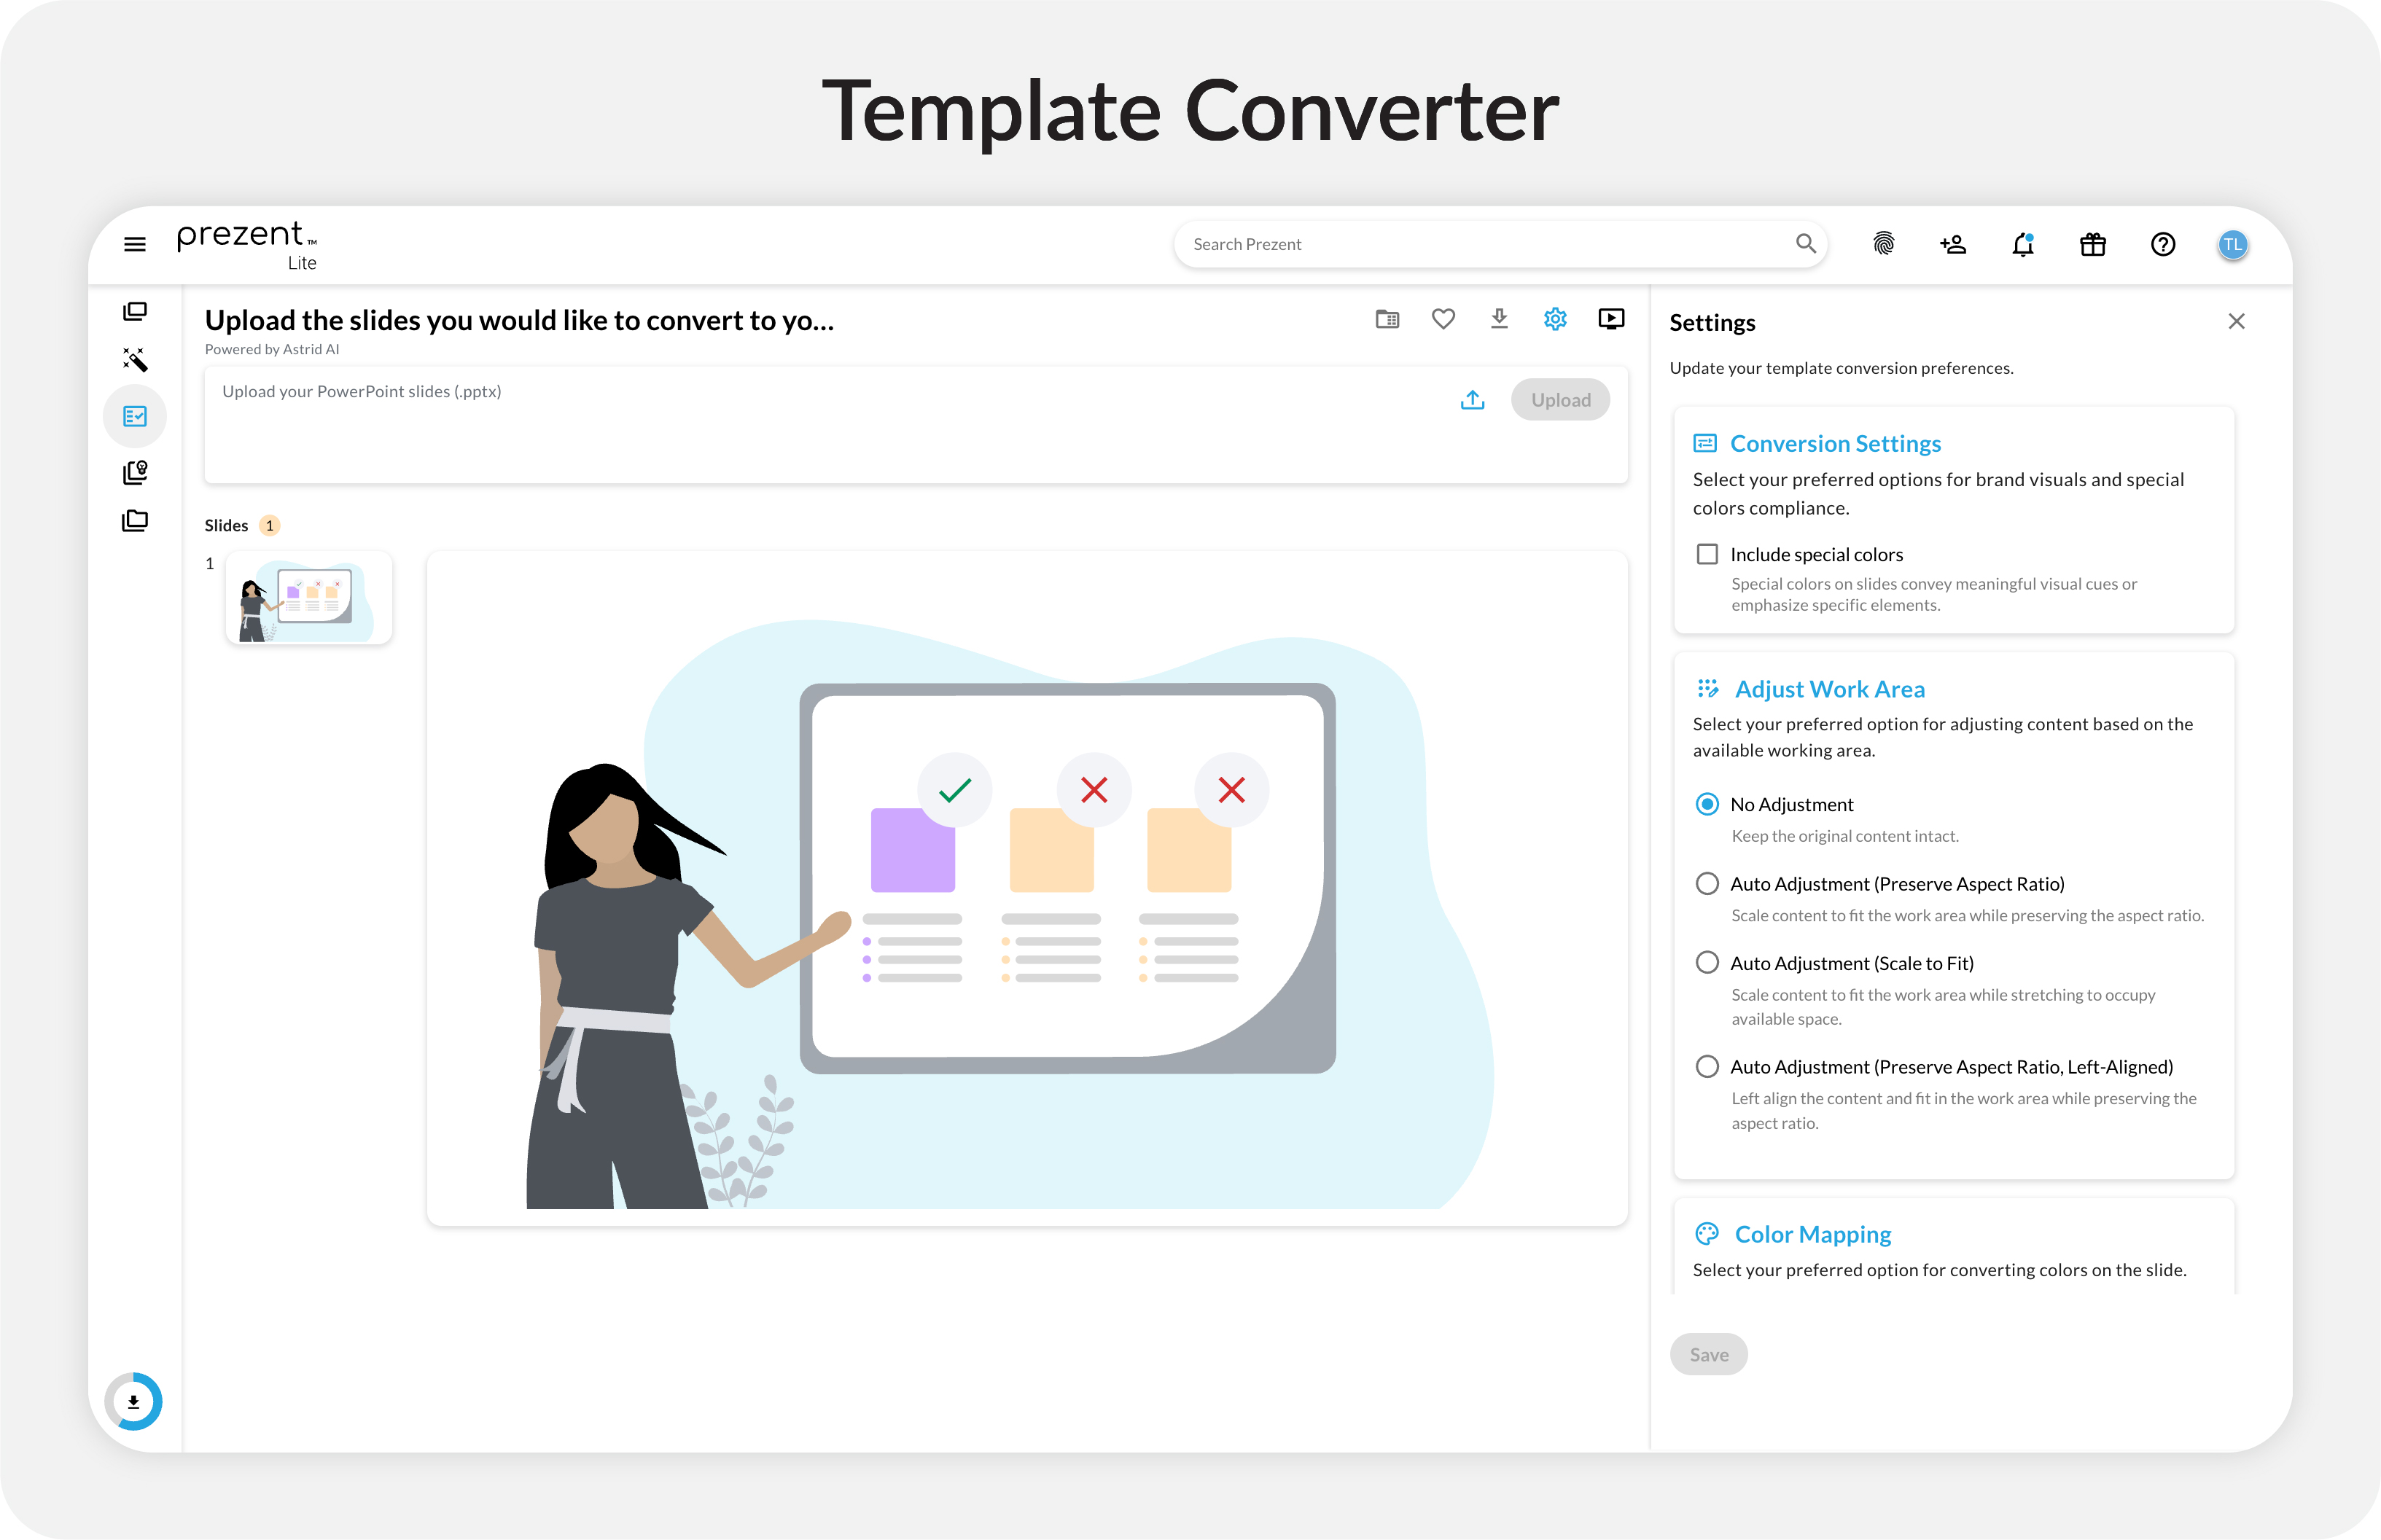Click the download icon above slide

pos(1499,319)
